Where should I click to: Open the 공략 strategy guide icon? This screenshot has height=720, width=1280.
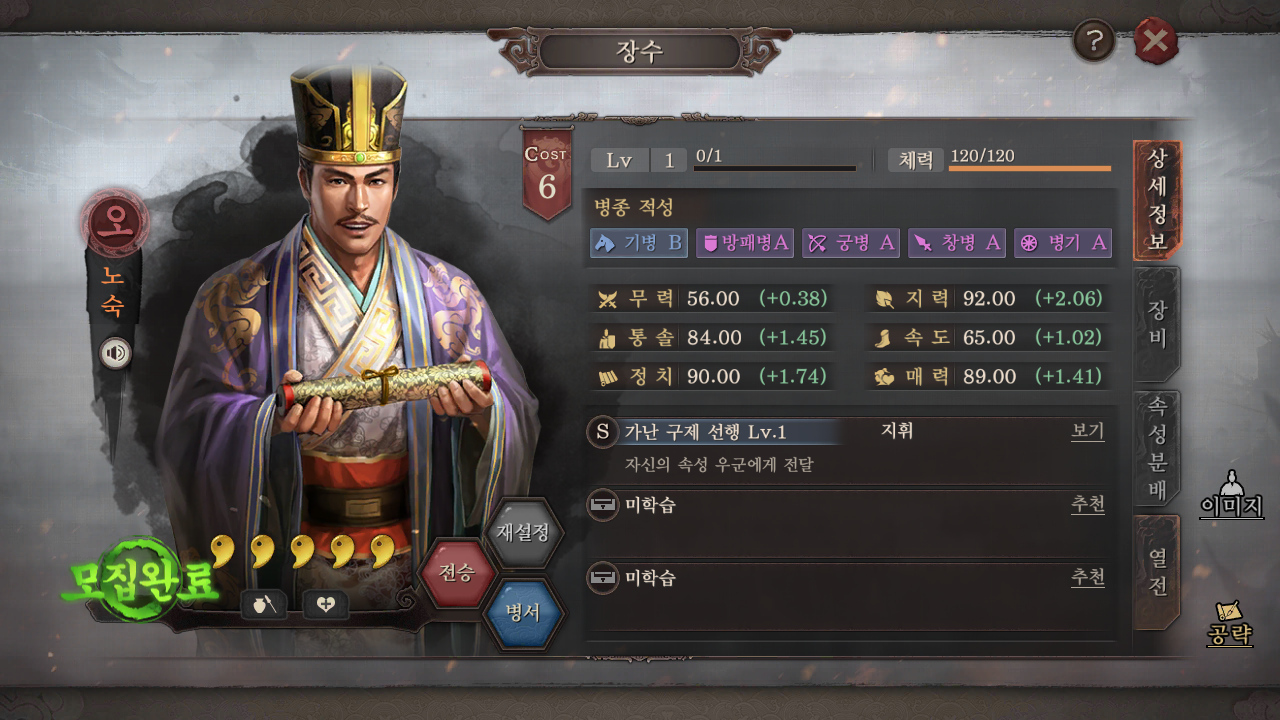[x=1230, y=624]
